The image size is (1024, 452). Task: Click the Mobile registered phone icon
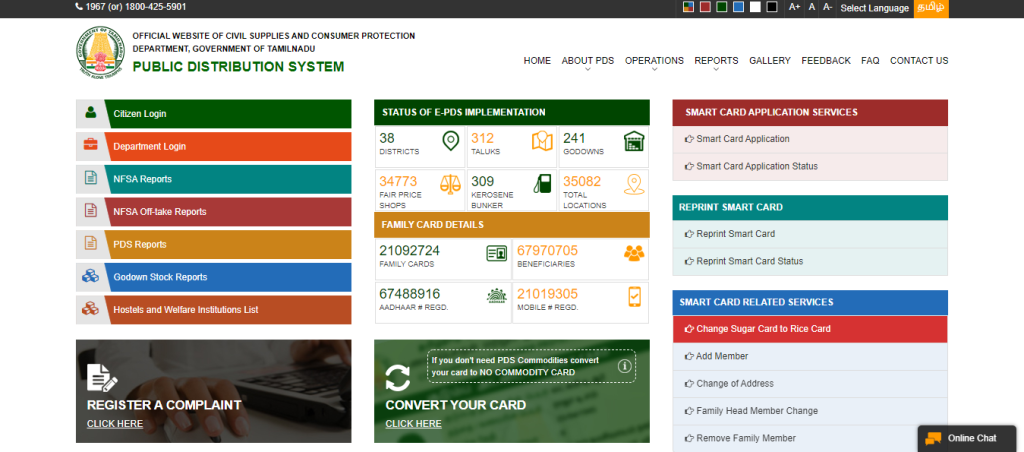(635, 297)
